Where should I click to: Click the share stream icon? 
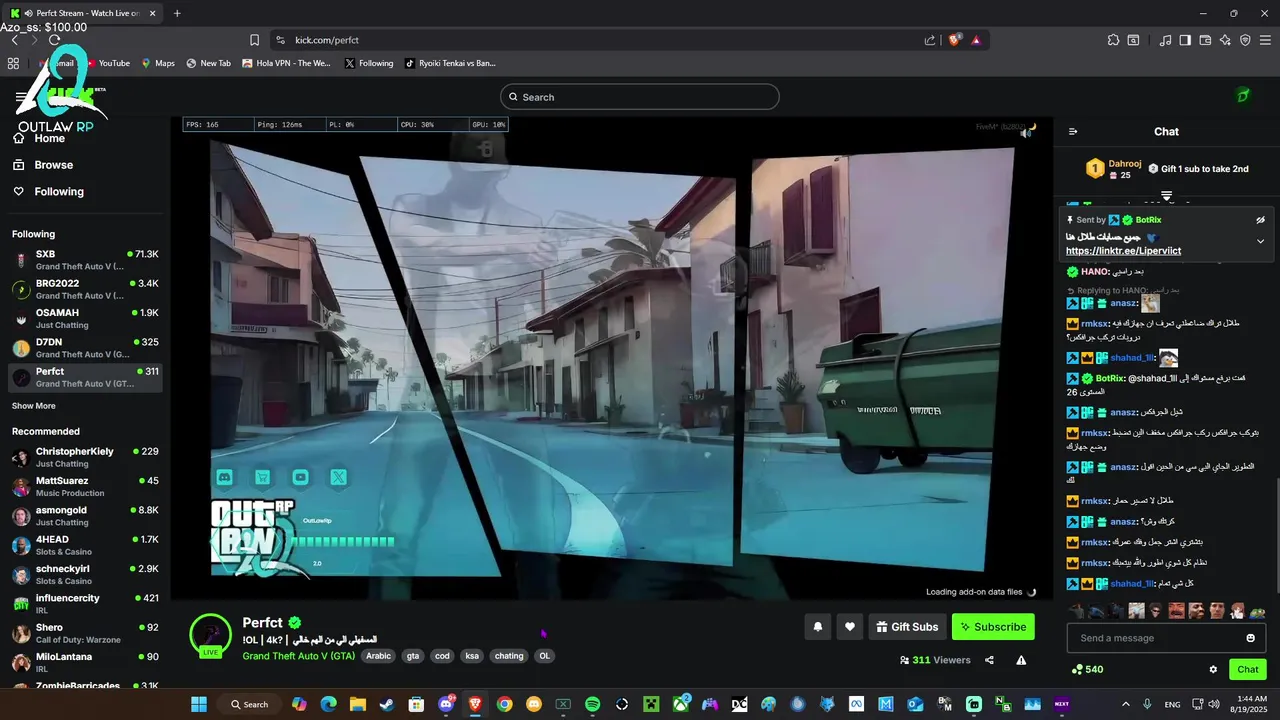(989, 660)
